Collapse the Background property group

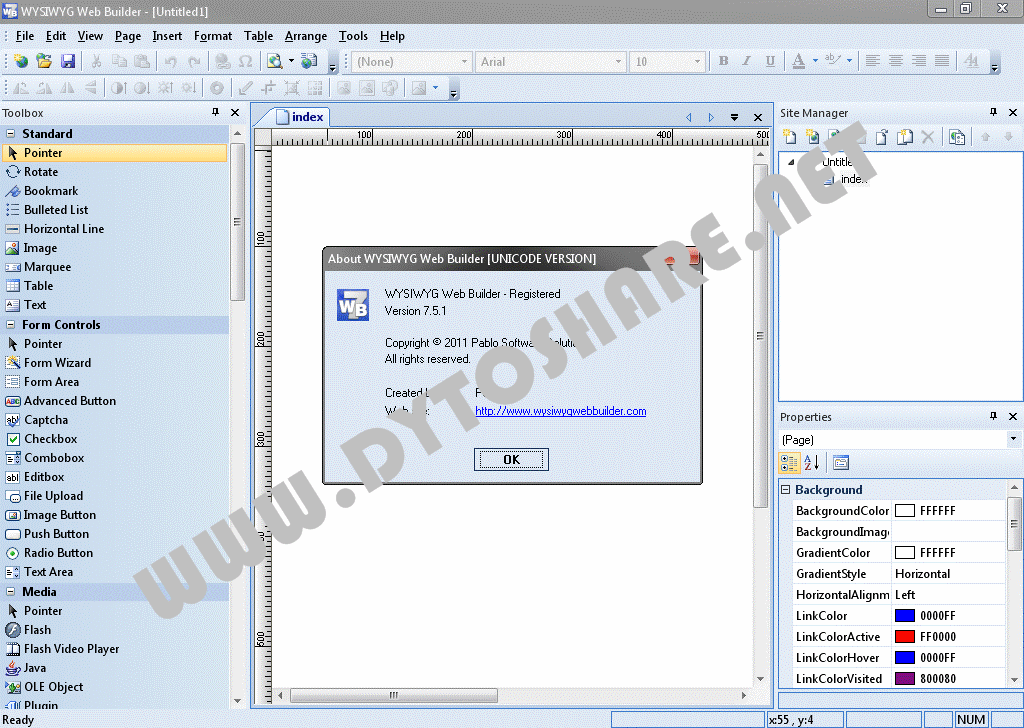[786, 490]
